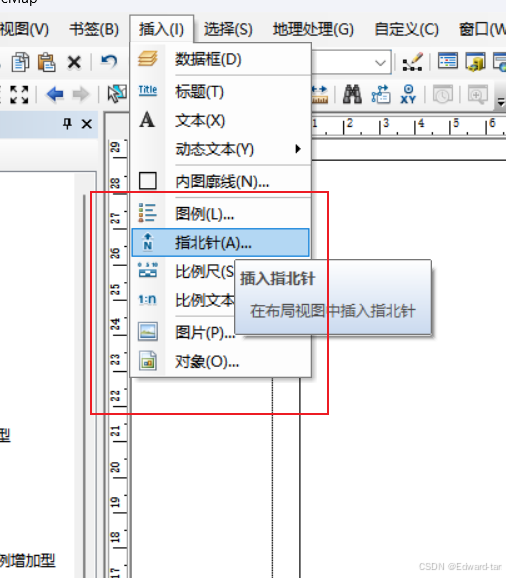Click the Title icon in menu

click(x=148, y=90)
